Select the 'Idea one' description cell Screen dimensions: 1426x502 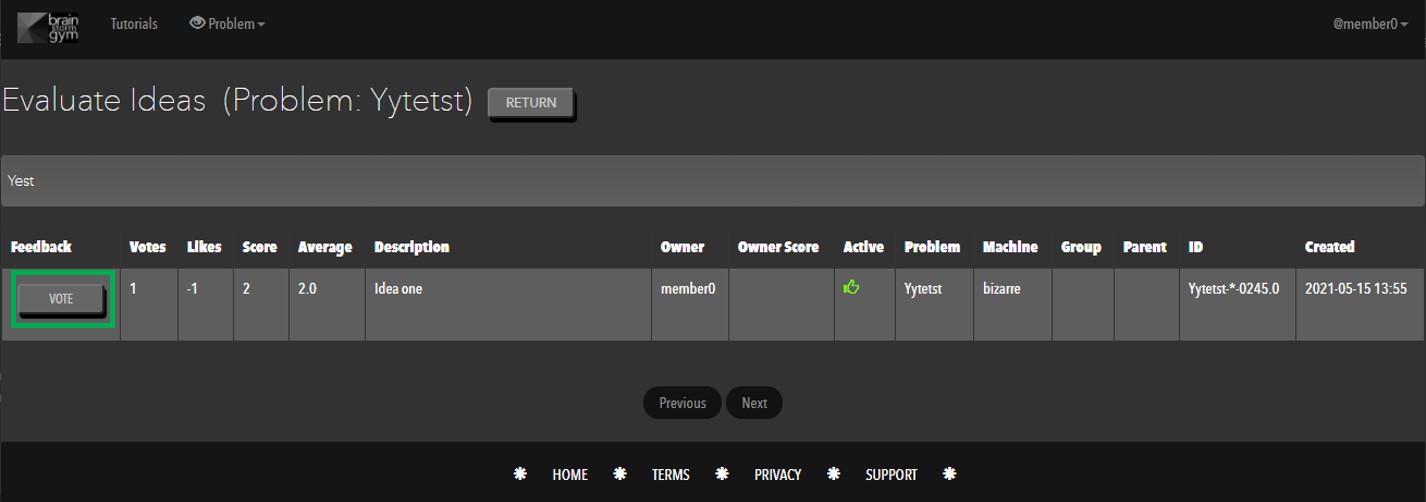tap(508, 304)
